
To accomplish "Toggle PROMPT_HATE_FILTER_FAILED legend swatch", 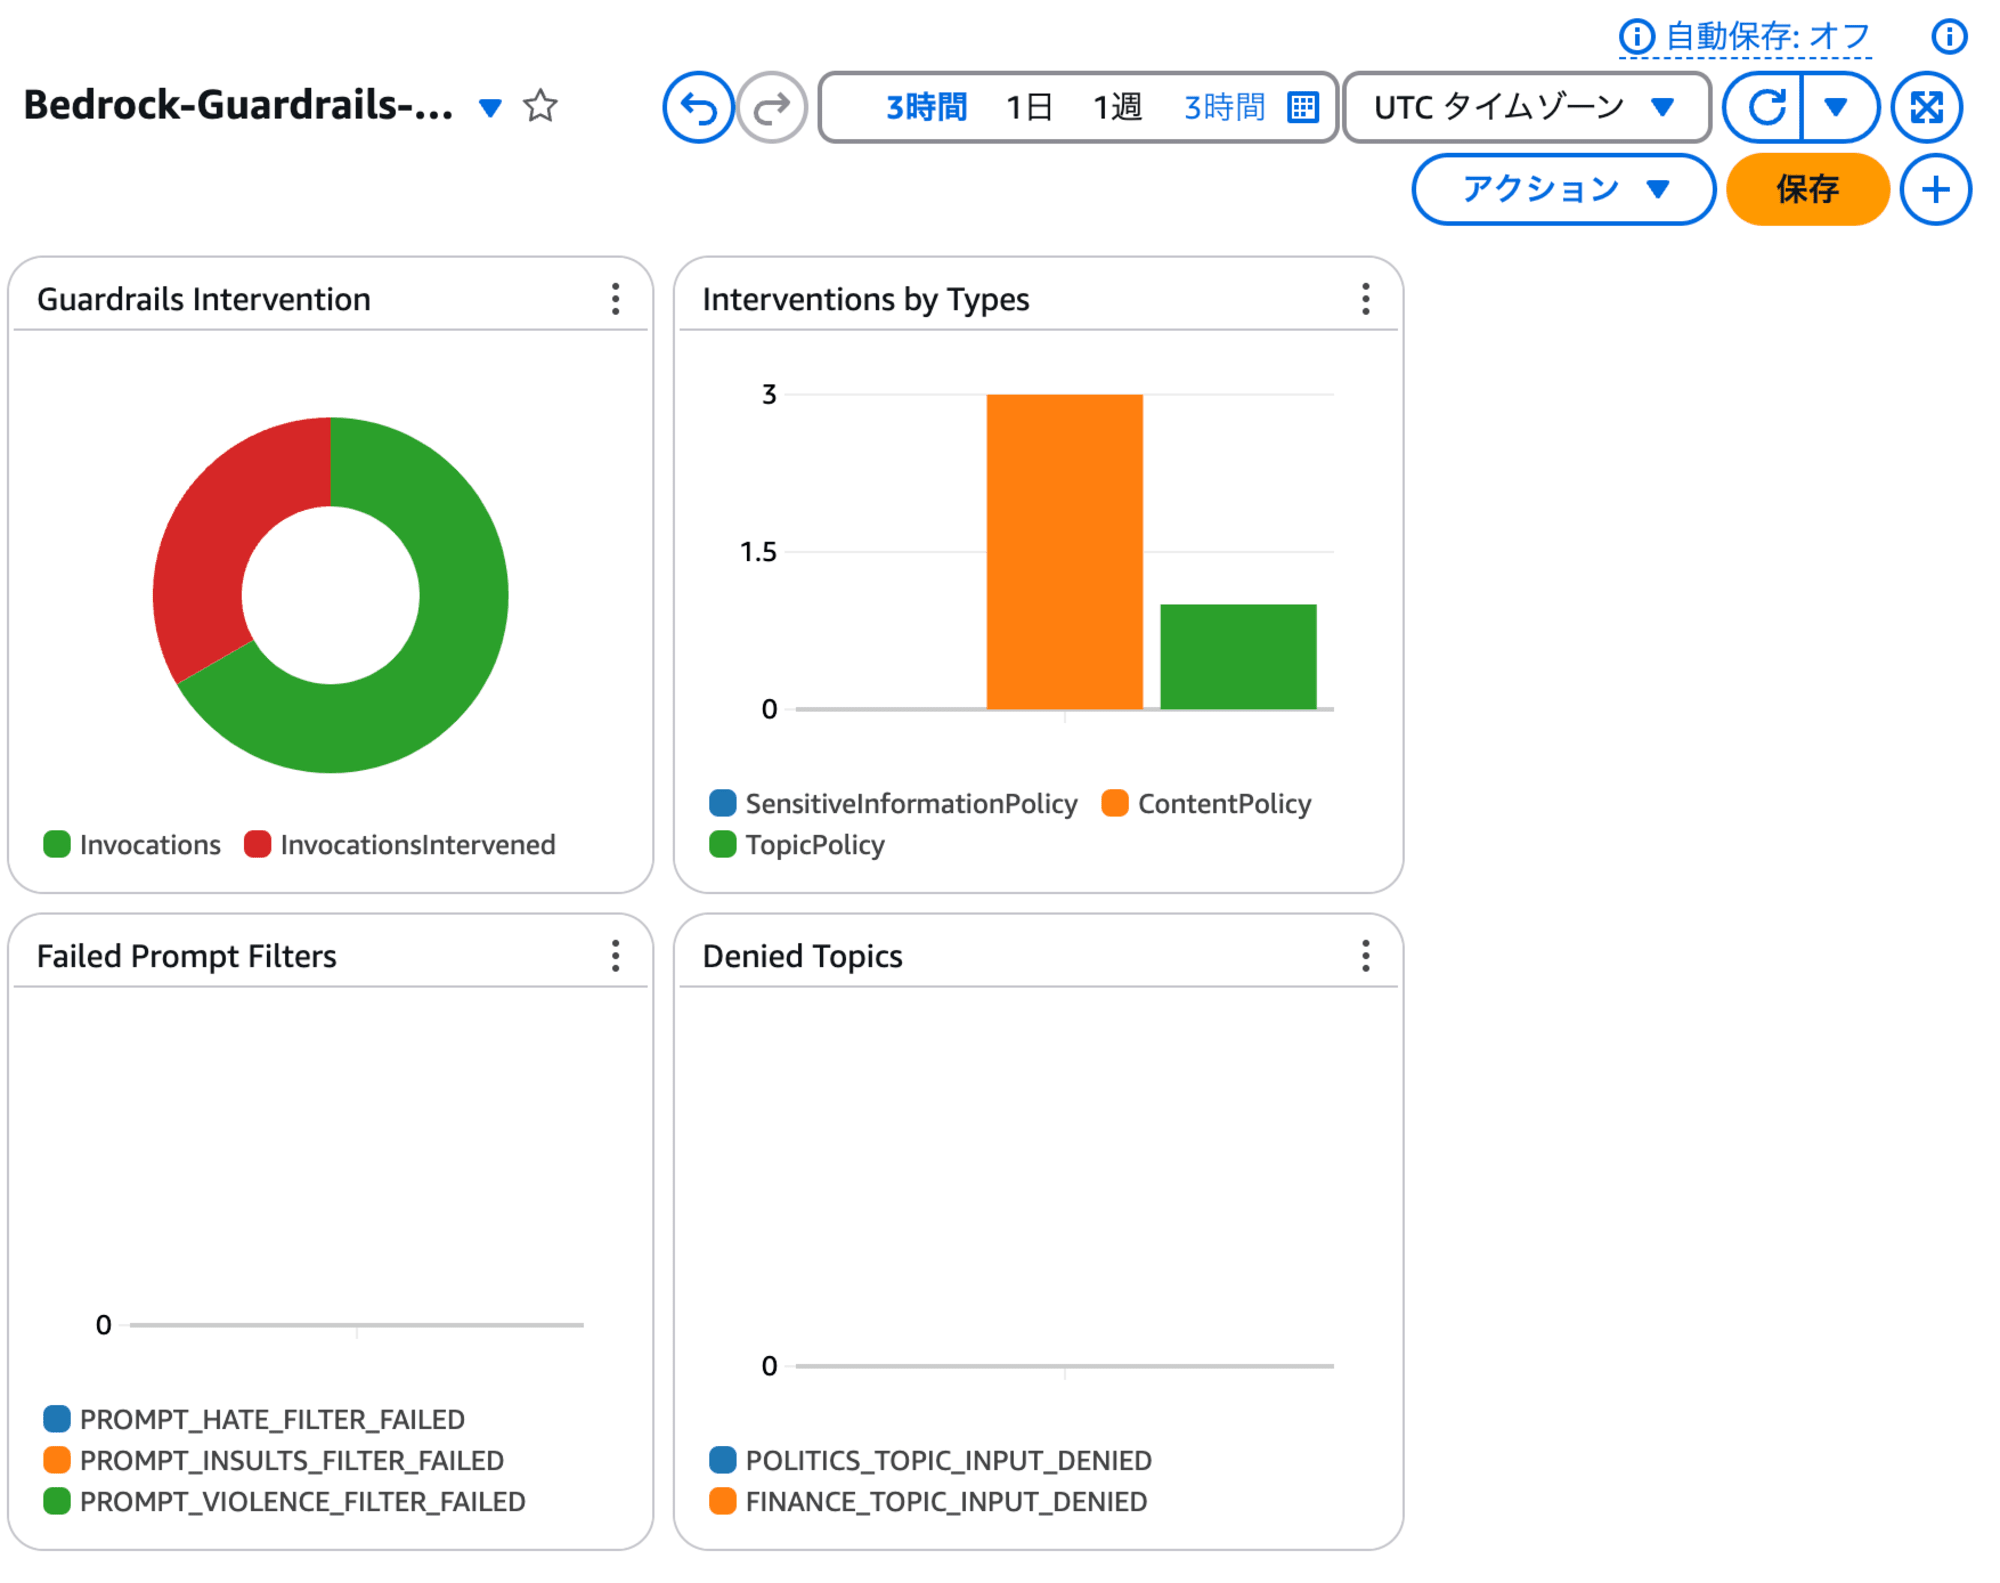I will coord(57,1418).
